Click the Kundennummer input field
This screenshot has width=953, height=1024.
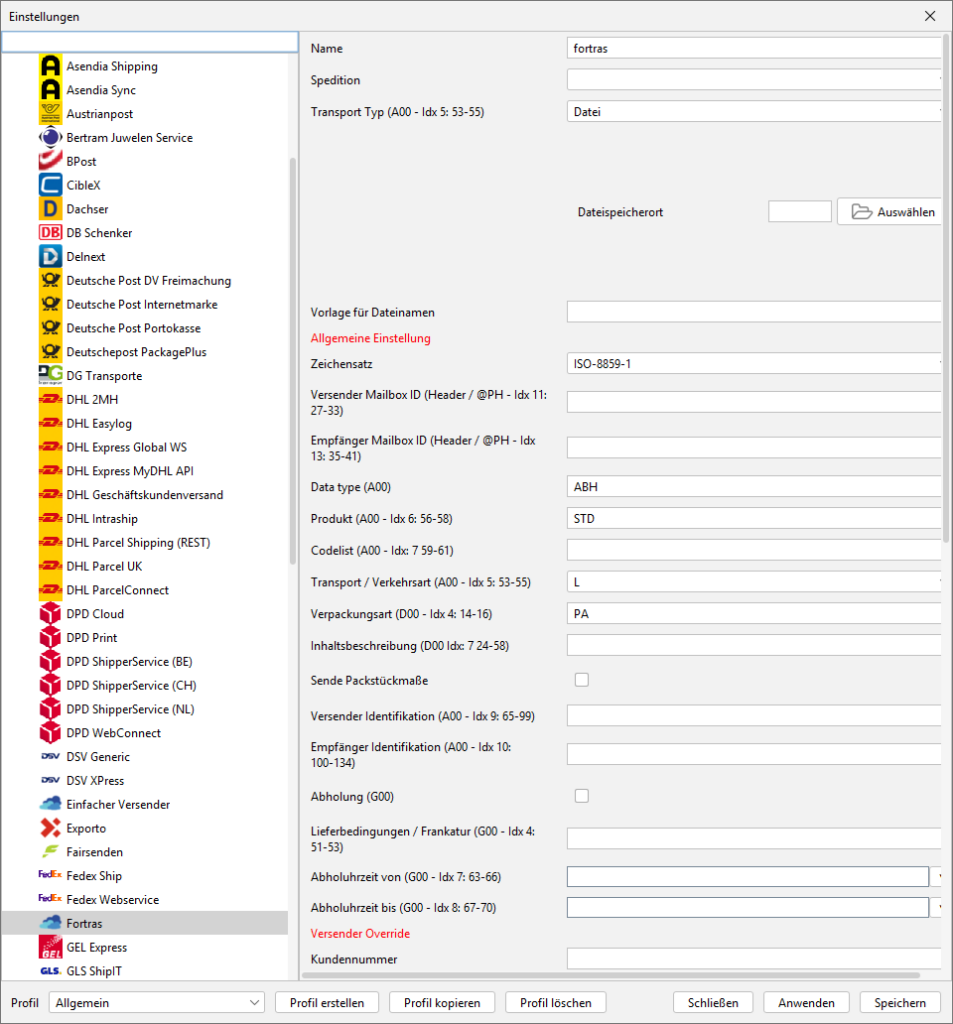pos(755,959)
